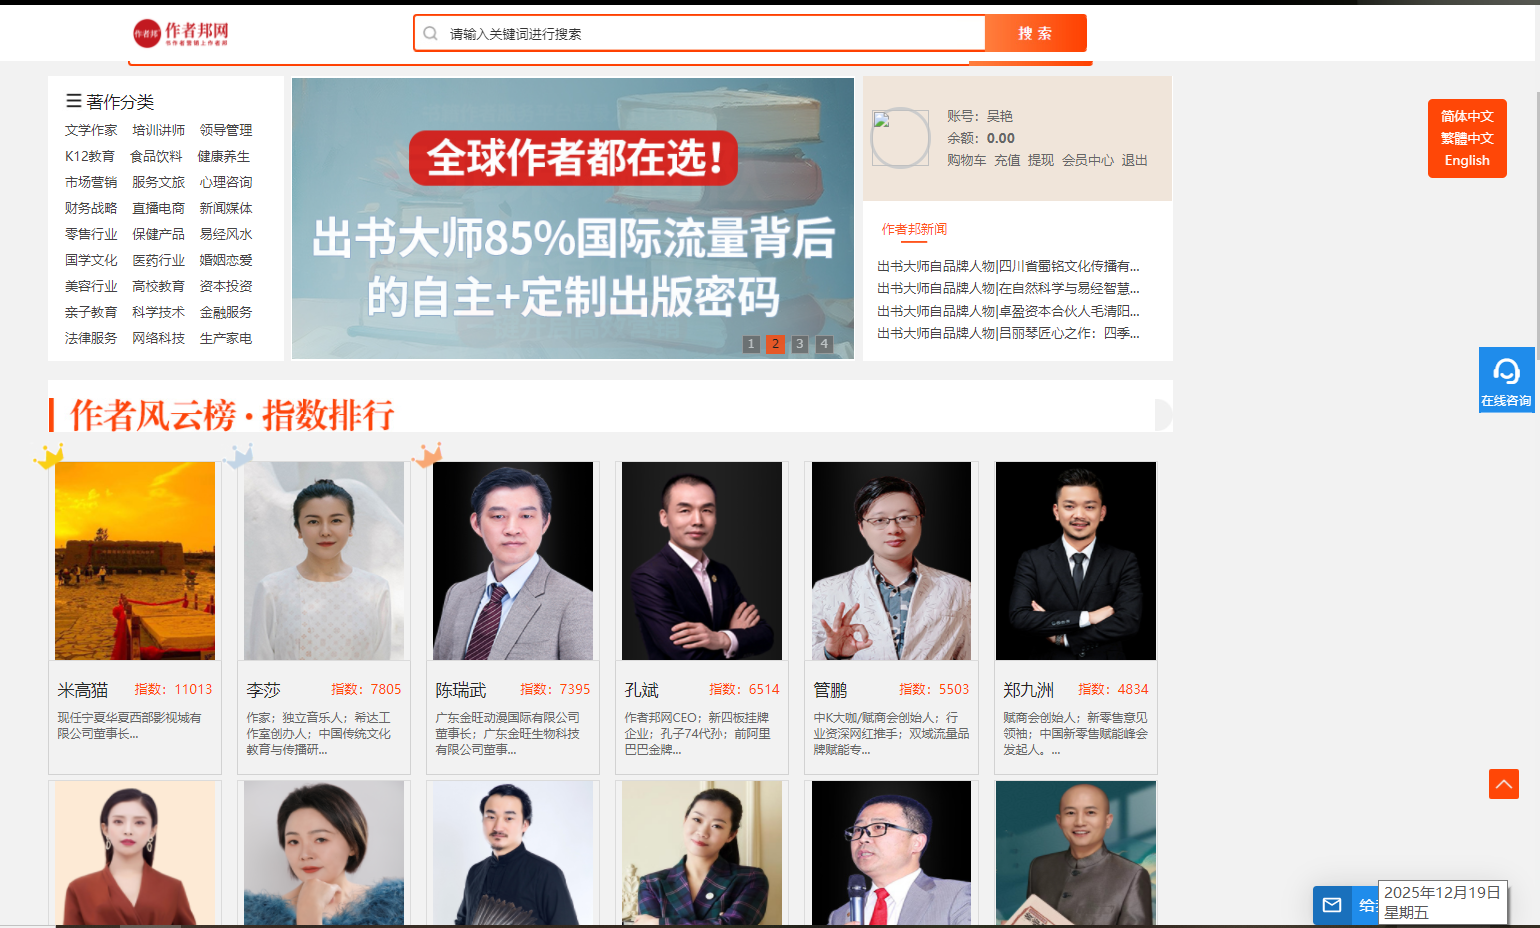Screen dimensions: 1540x928
Task: Switch language to 繁體中文
Action: coord(1467,138)
